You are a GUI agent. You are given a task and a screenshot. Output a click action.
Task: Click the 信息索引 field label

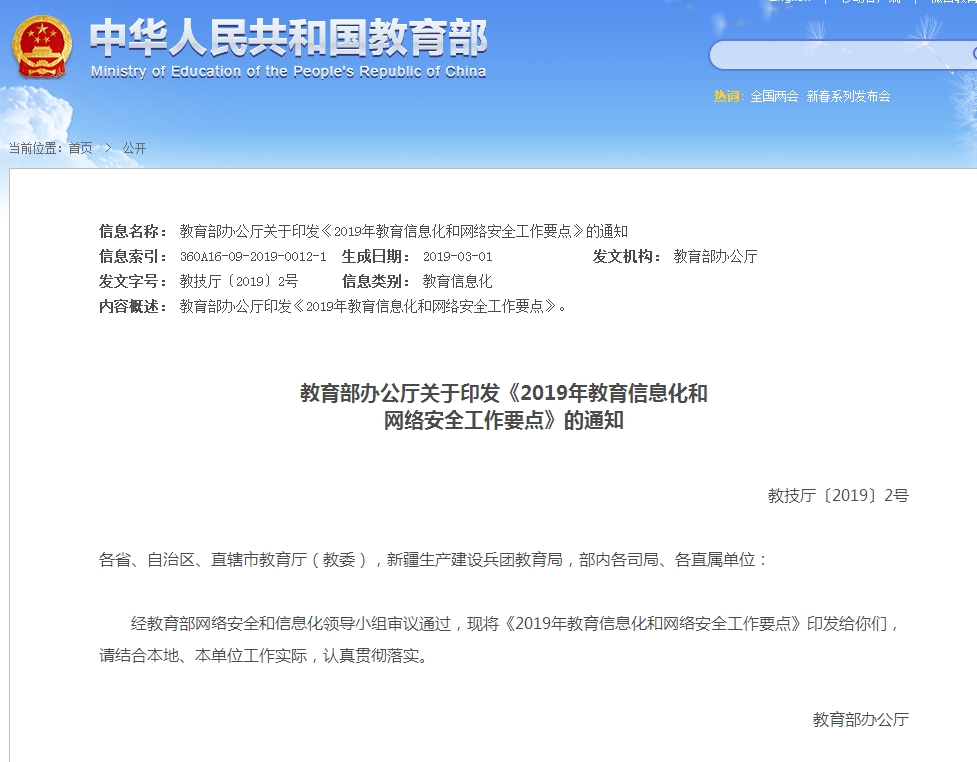(x=133, y=256)
